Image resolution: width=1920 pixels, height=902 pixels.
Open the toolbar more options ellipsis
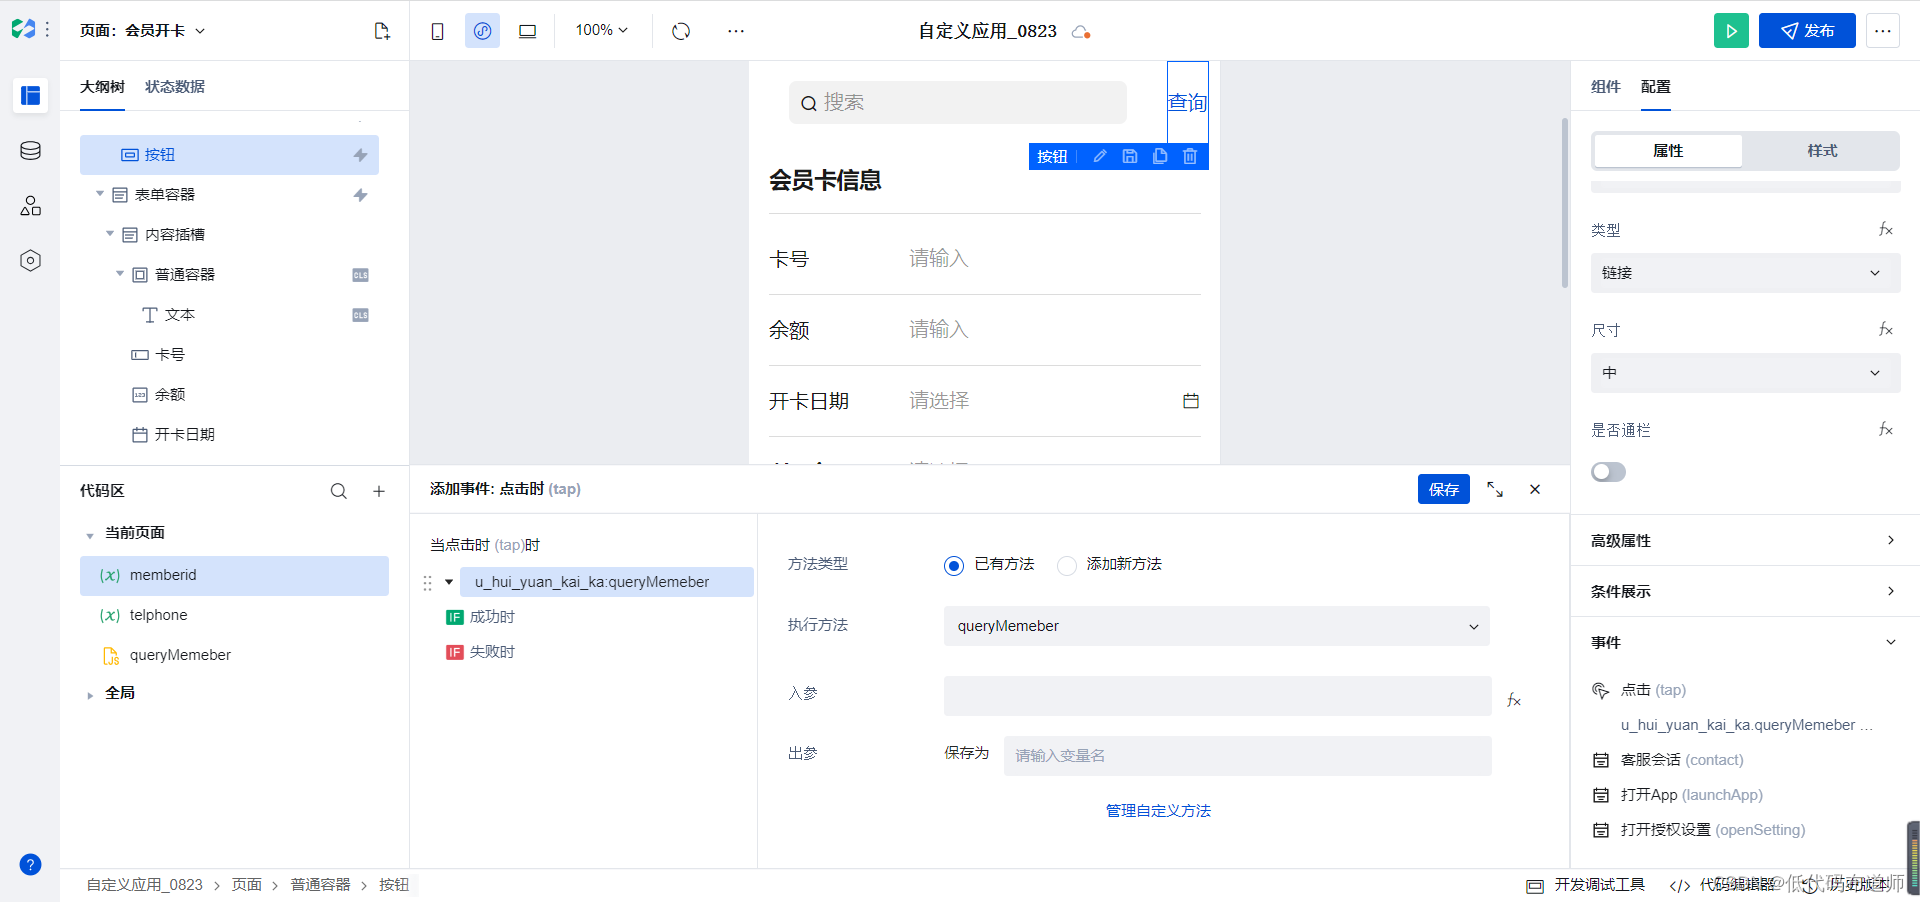[x=736, y=31]
